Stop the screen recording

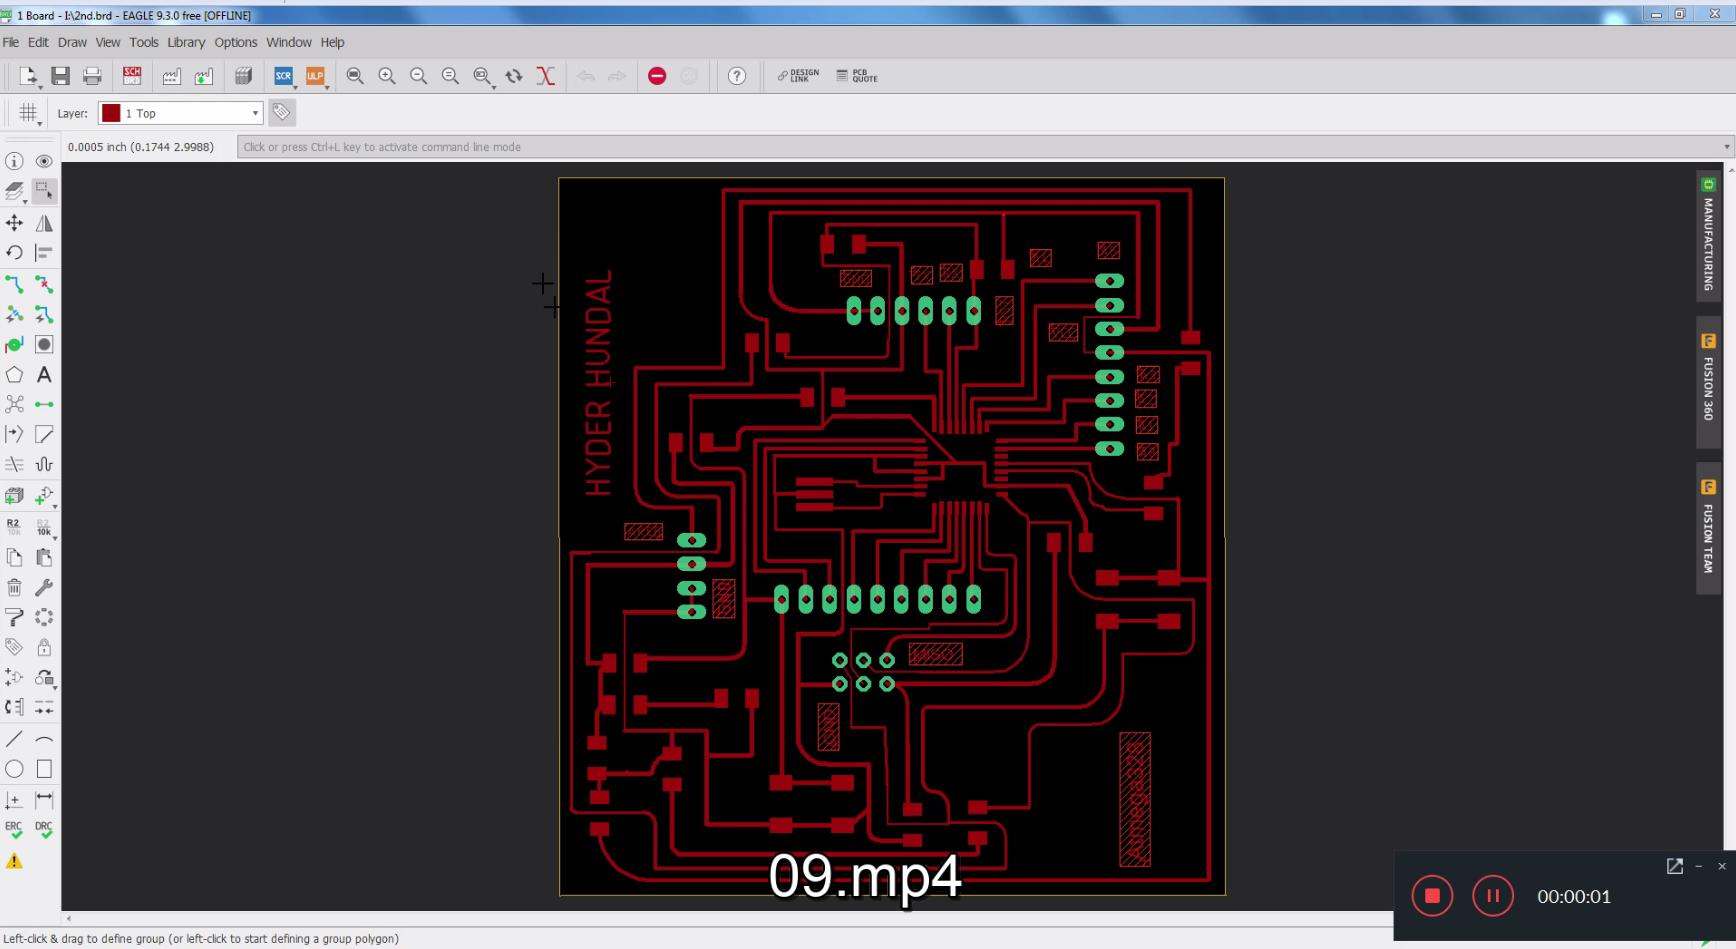[1432, 896]
